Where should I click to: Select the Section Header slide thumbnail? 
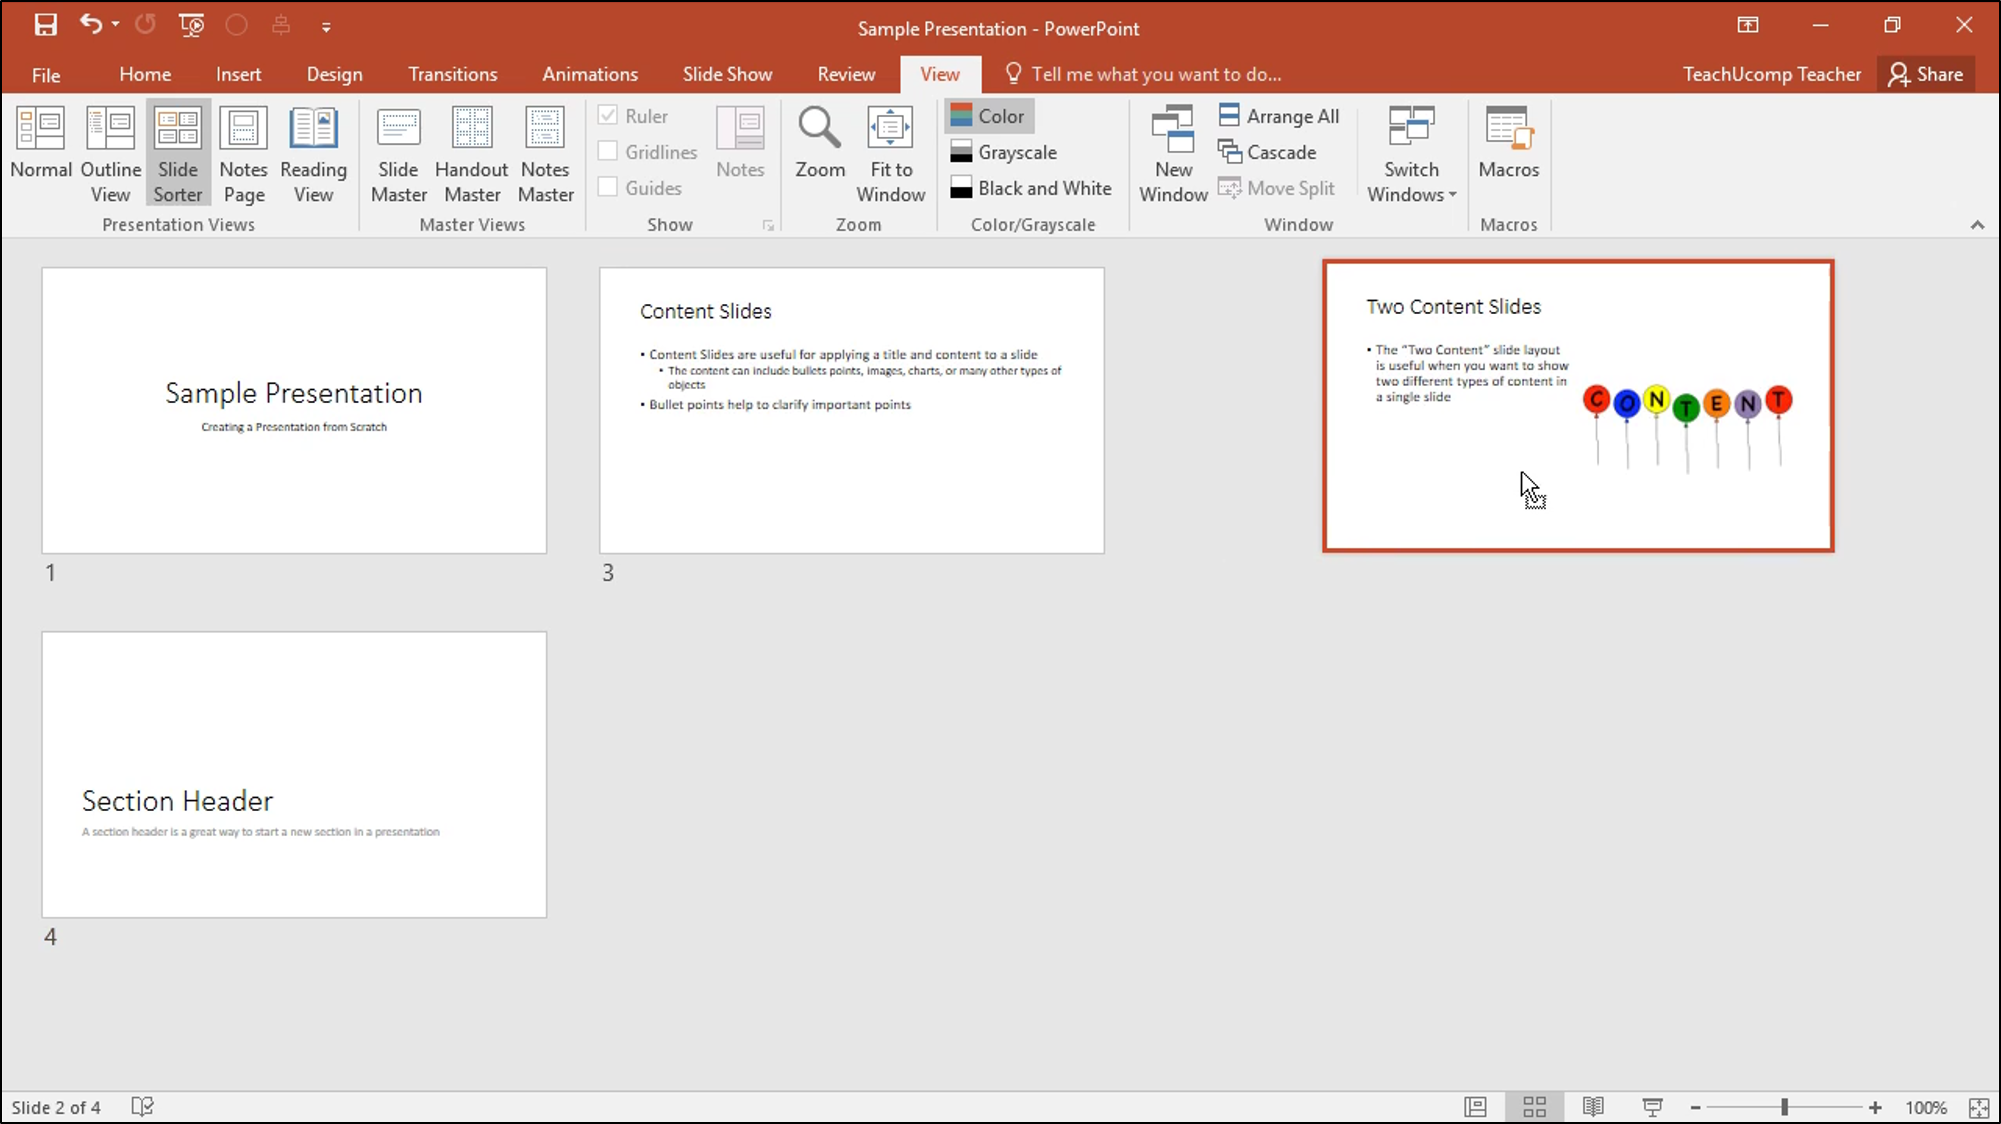click(x=293, y=773)
